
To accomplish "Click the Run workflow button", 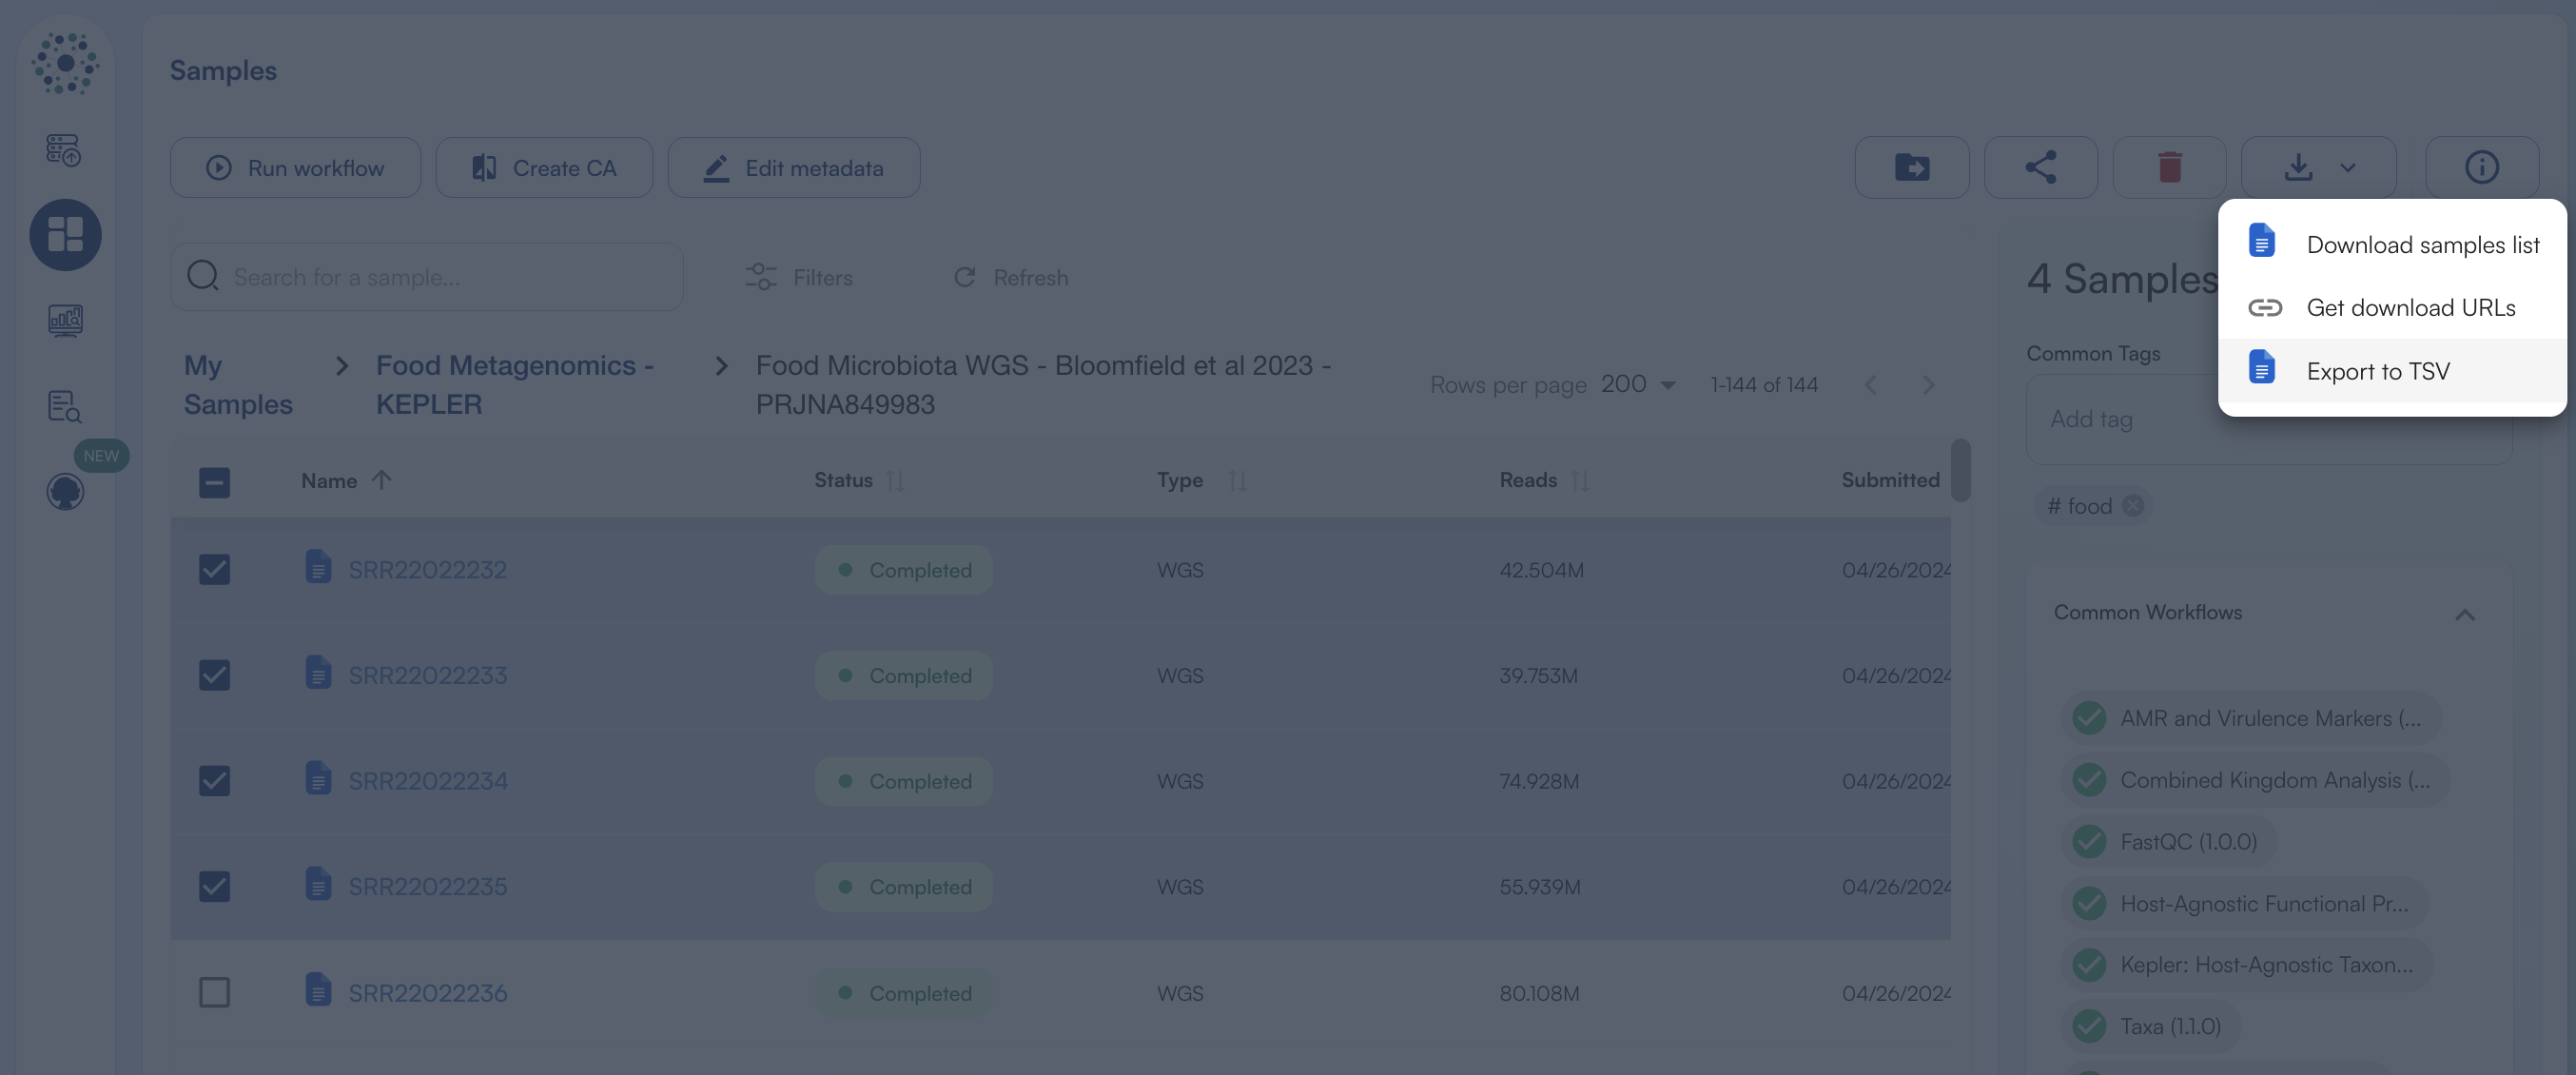I will click(295, 167).
